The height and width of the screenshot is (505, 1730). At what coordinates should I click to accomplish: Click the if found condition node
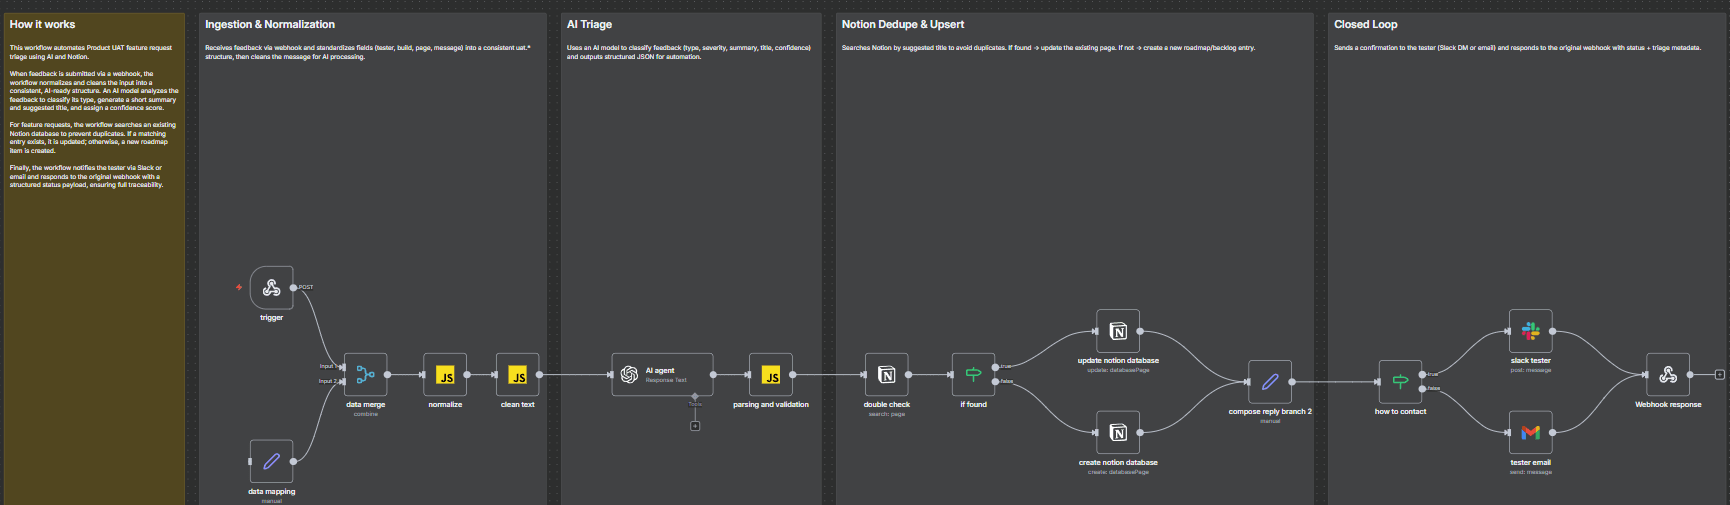tap(973, 375)
